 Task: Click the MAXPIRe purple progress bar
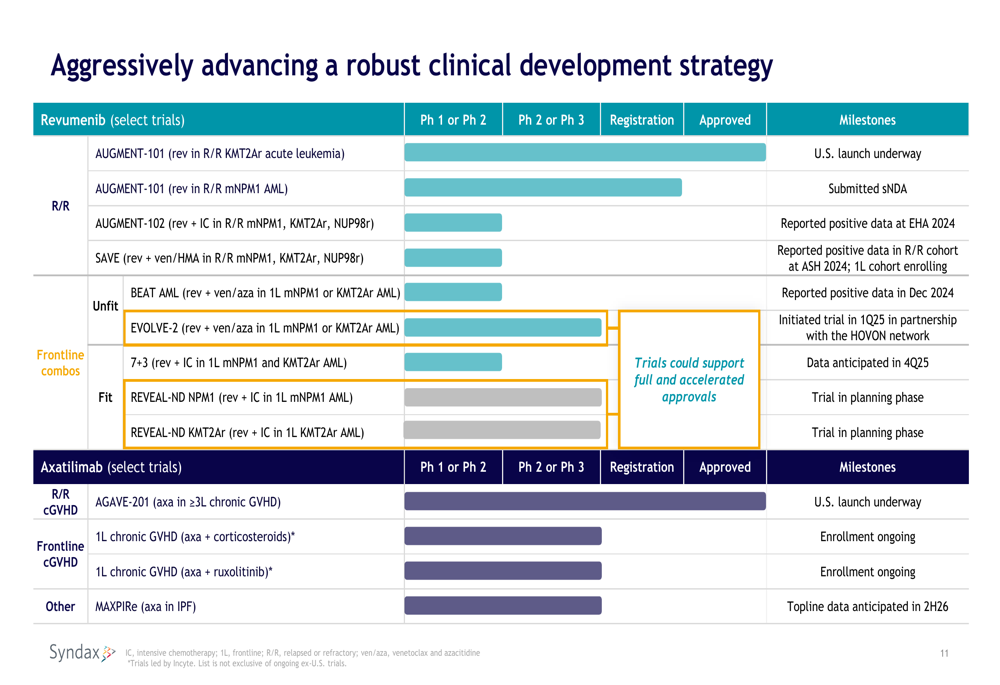click(503, 605)
